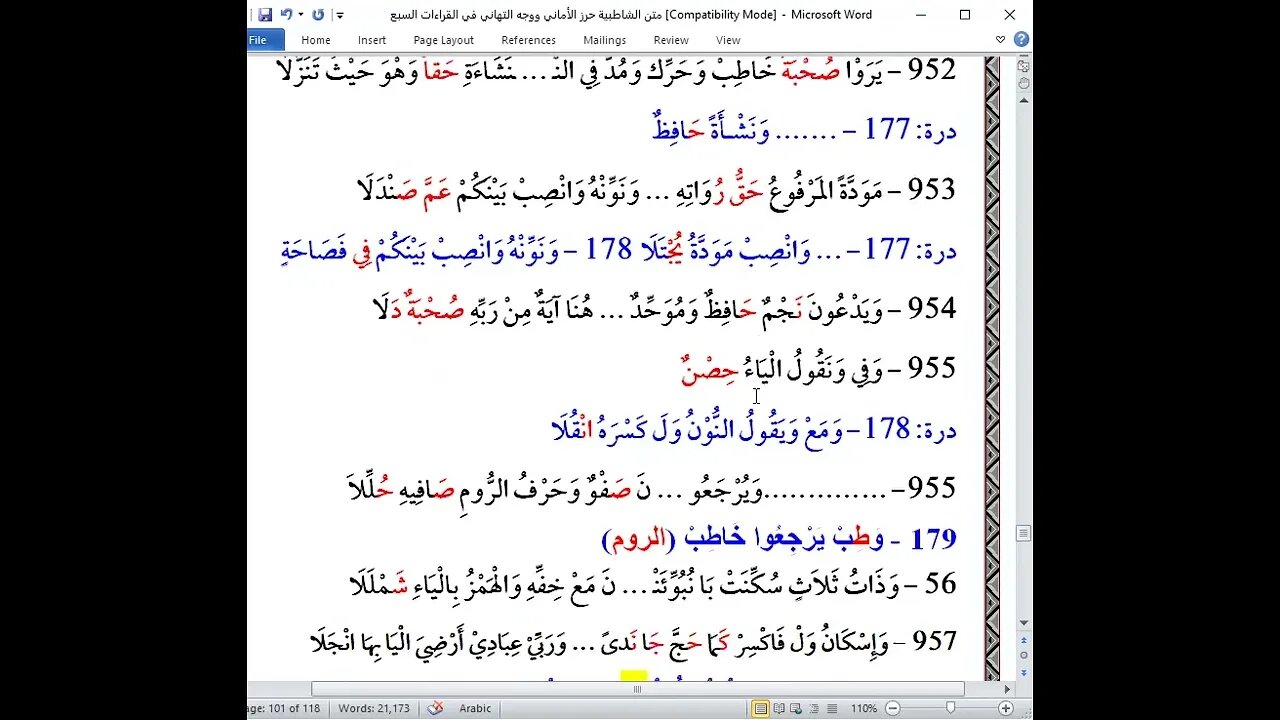Screen dimensions: 1280x720
Task: Open the Page Layout tab
Action: click(x=444, y=40)
